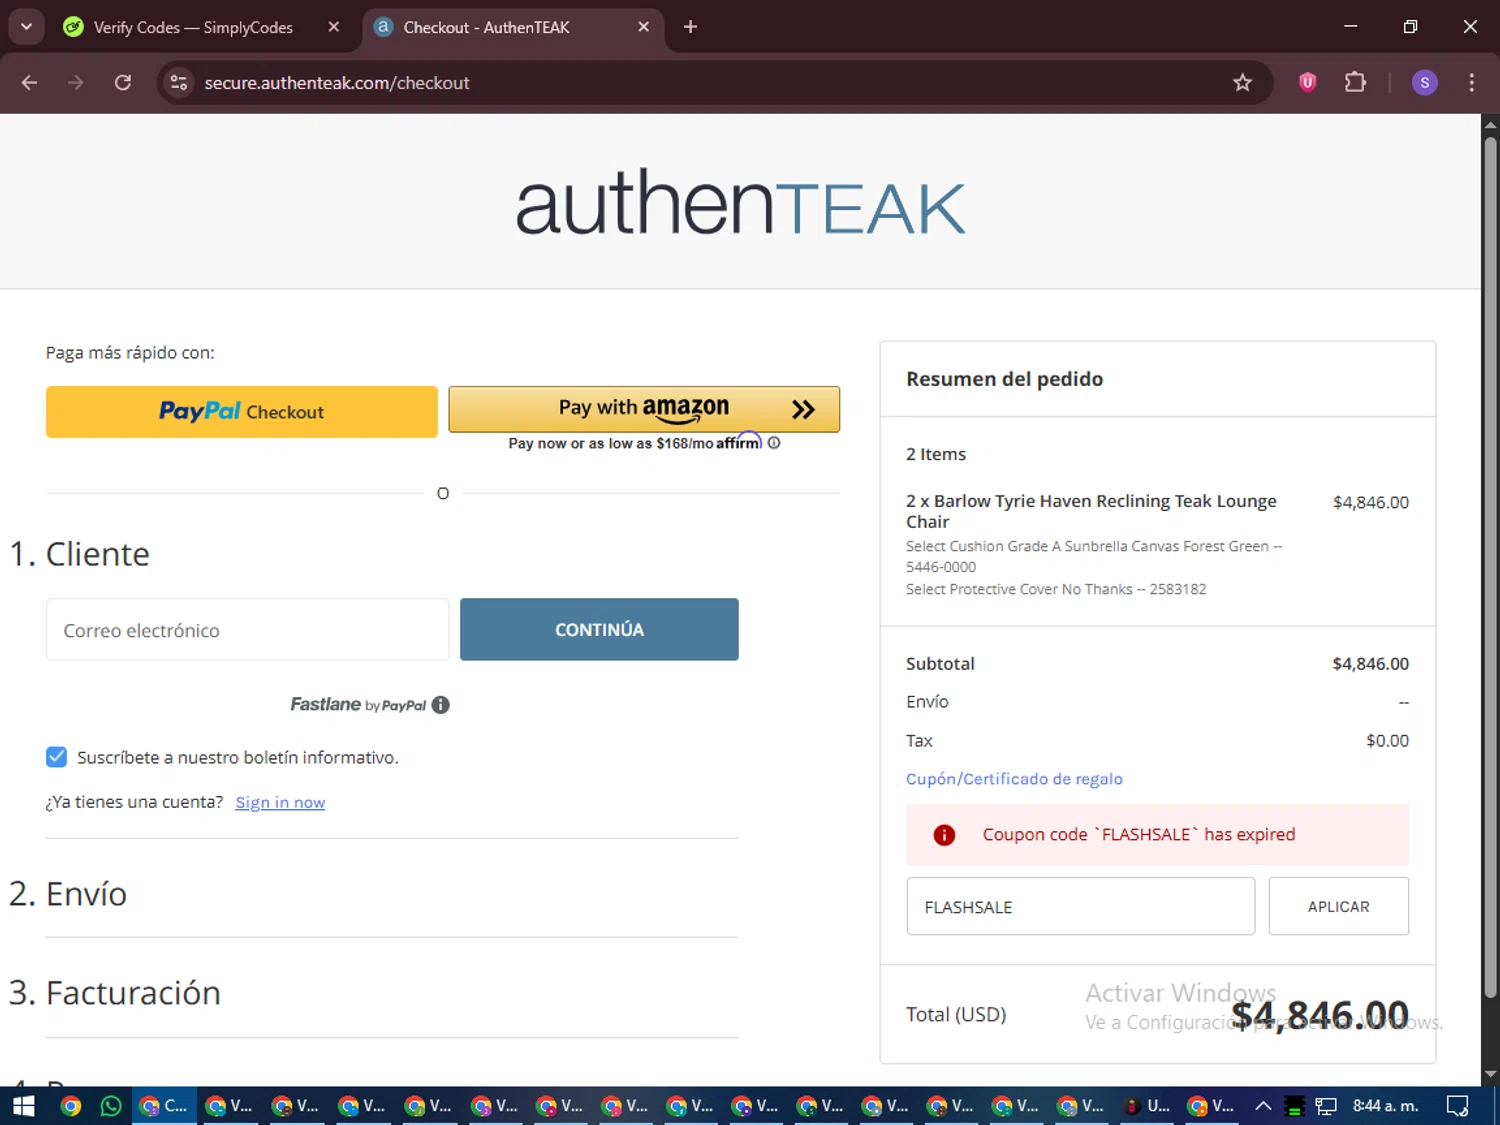The width and height of the screenshot is (1500, 1125).
Task: Click the page scrollbar up arrow
Action: coord(1491,125)
